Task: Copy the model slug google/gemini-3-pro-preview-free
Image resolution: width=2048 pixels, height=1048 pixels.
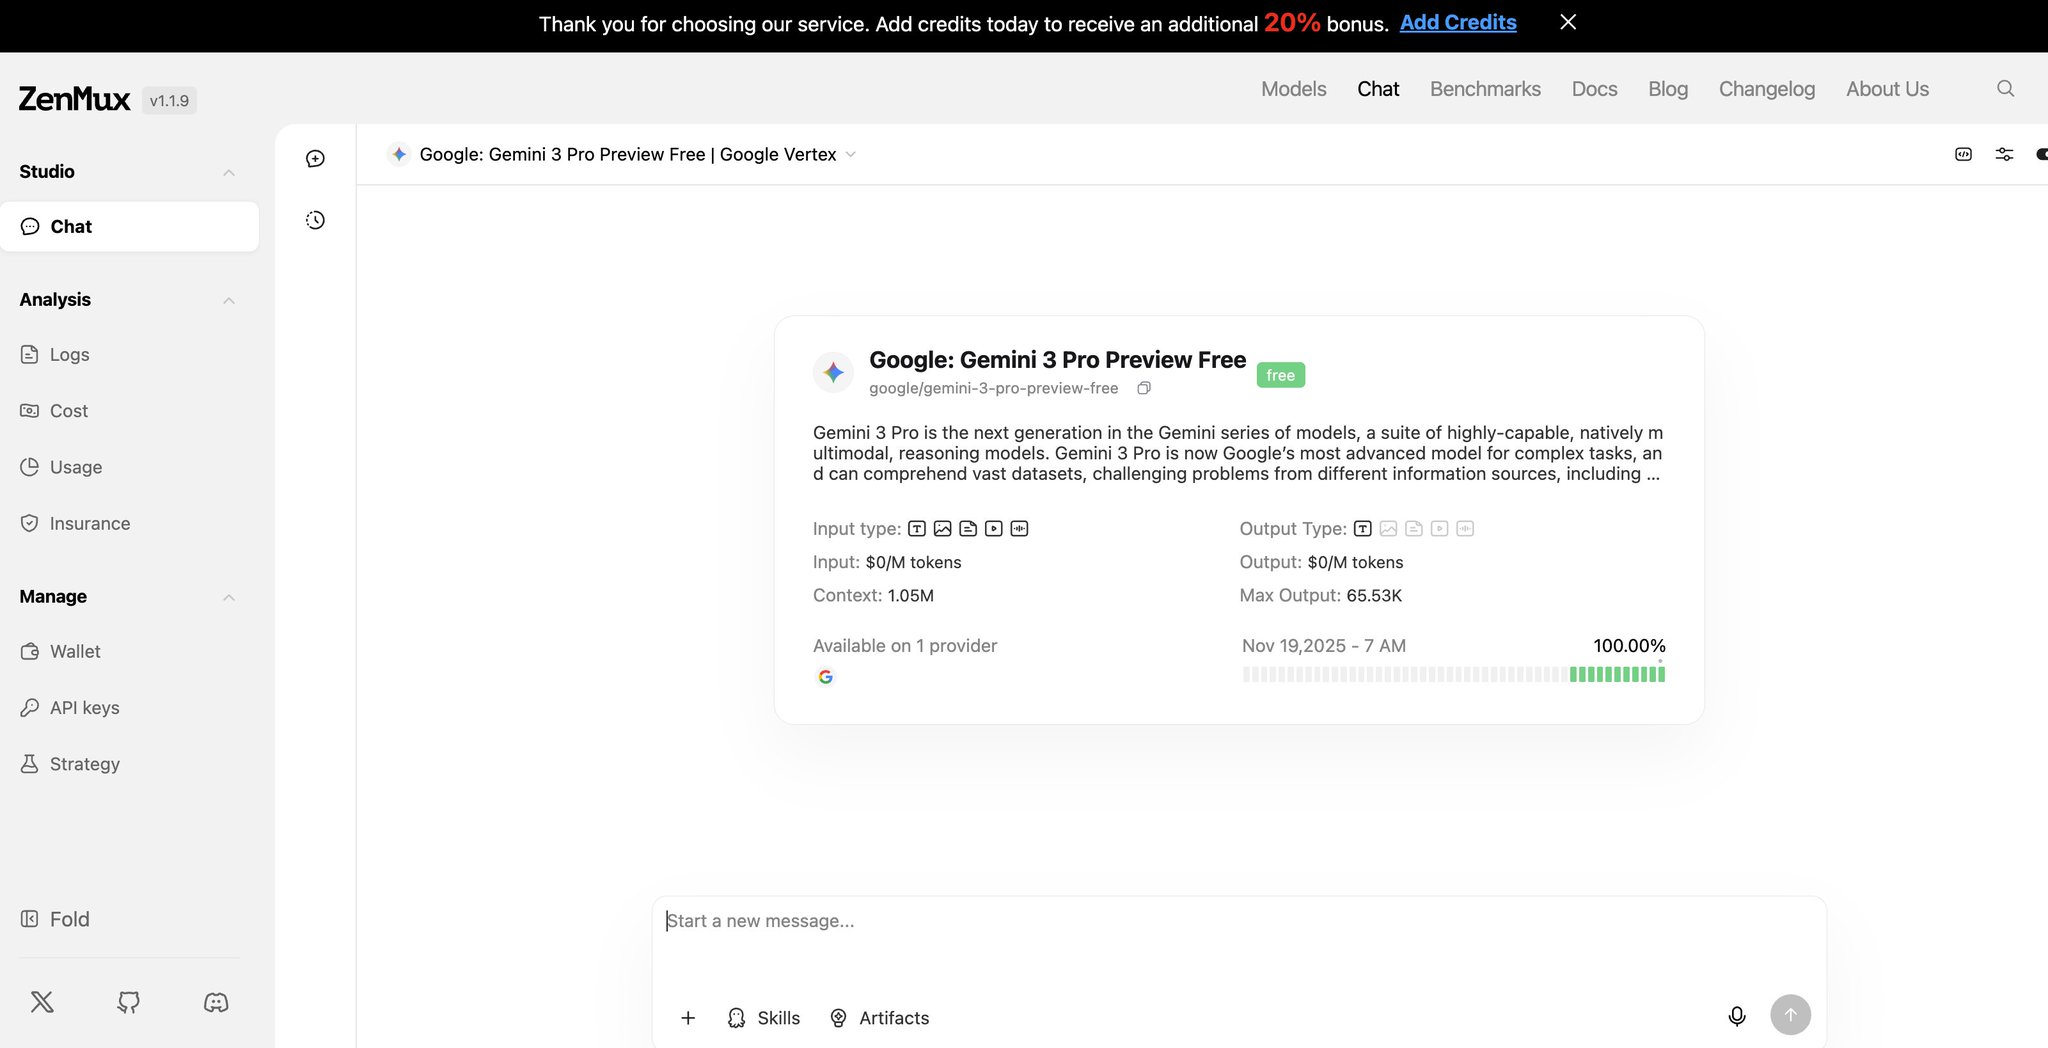Action: [x=1144, y=388]
